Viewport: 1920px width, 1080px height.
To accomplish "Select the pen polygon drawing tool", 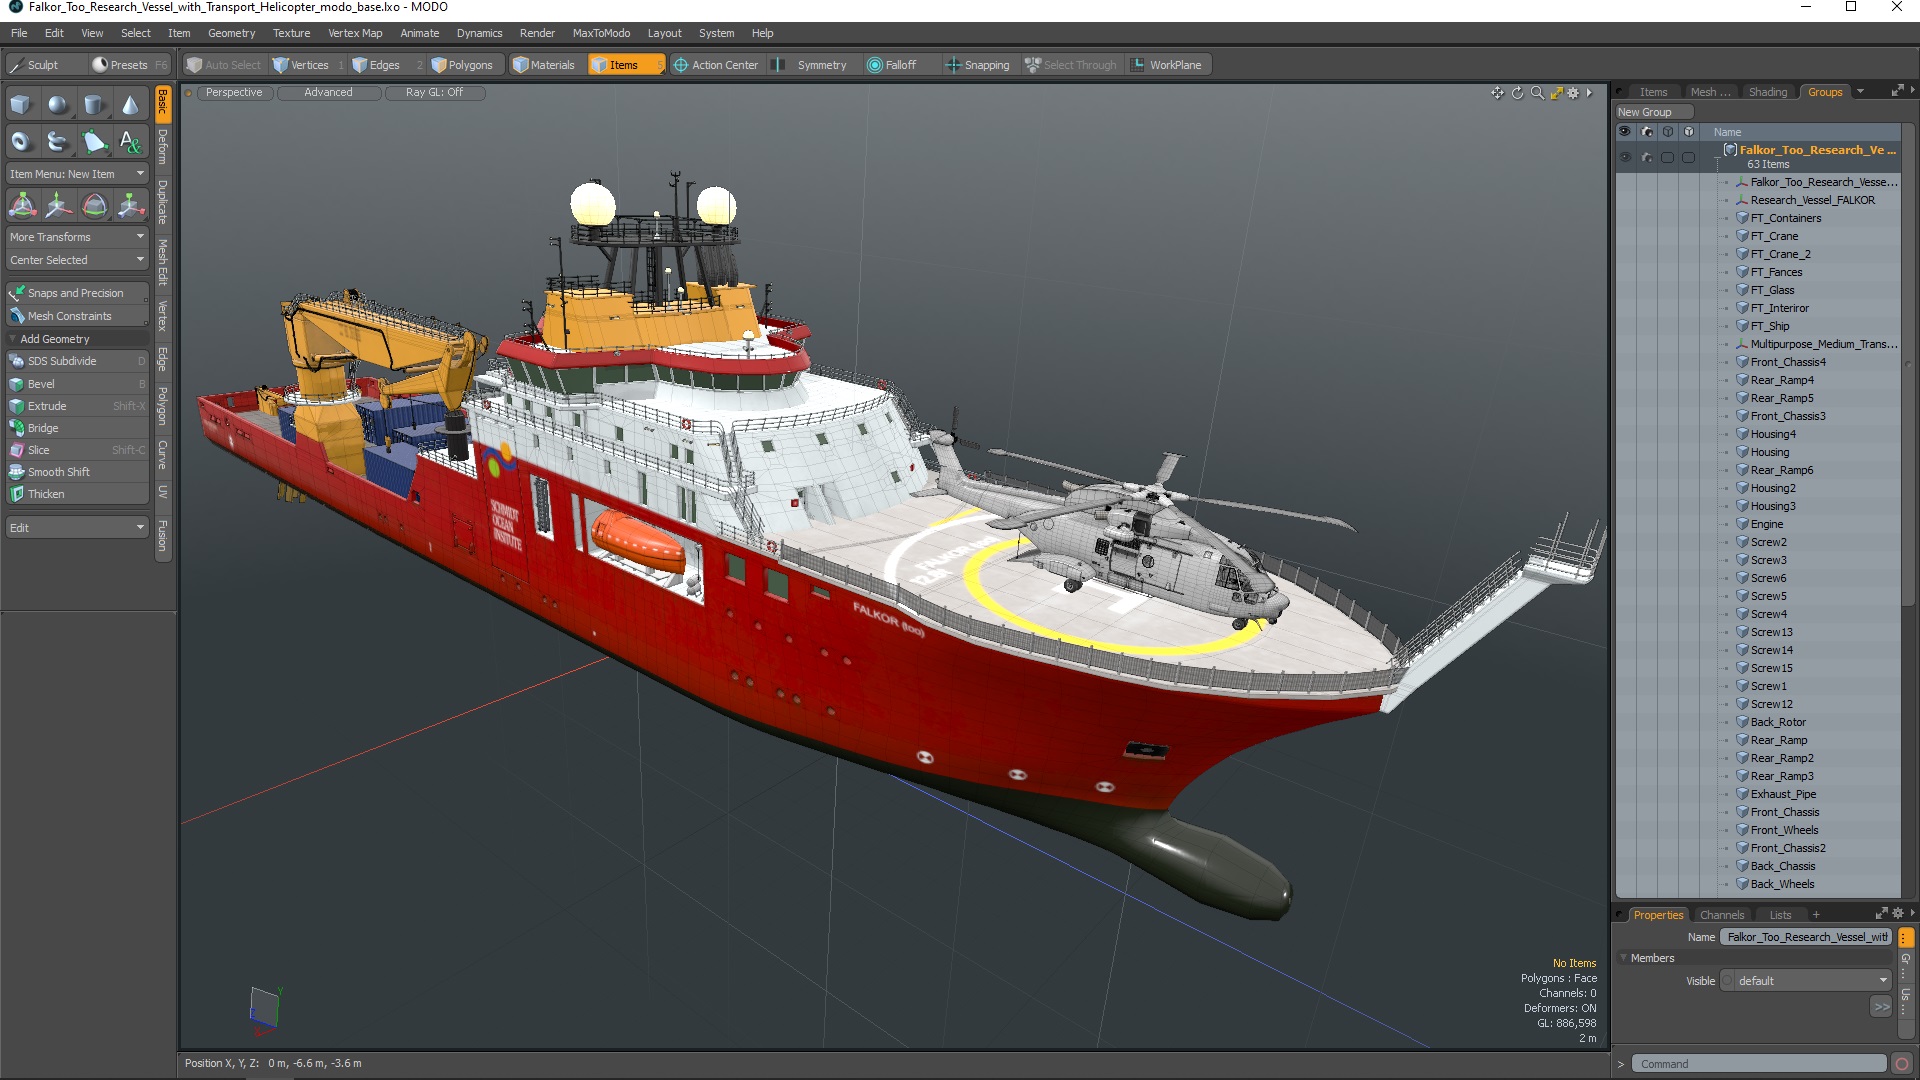I will pos(94,142).
